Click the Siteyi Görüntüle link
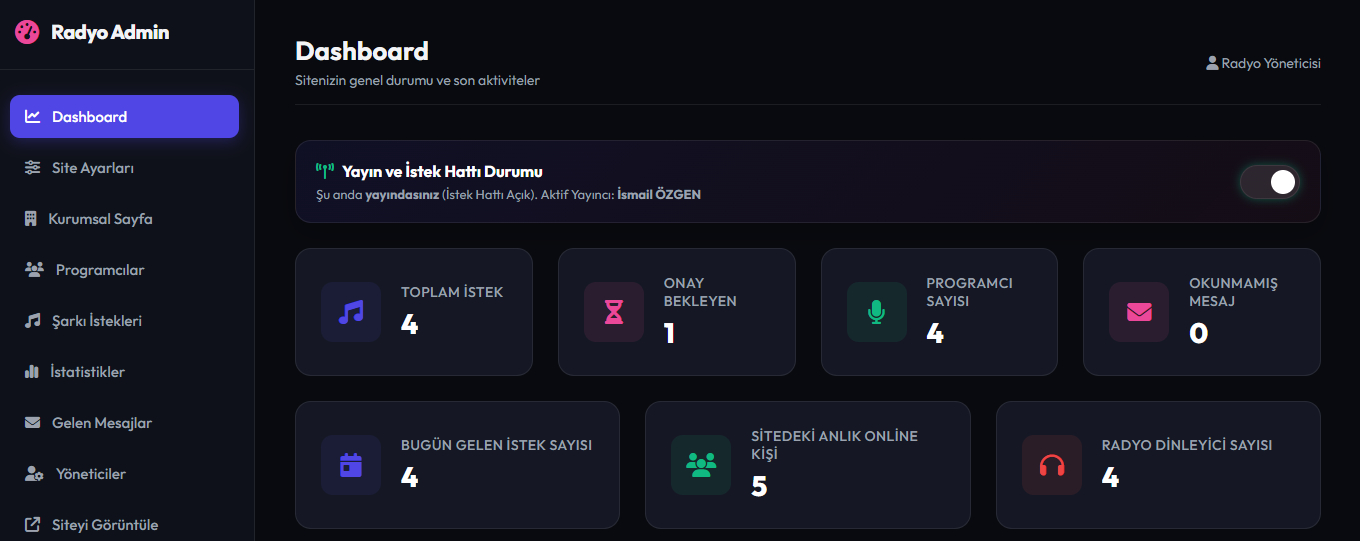The width and height of the screenshot is (1360, 541). click(124, 524)
